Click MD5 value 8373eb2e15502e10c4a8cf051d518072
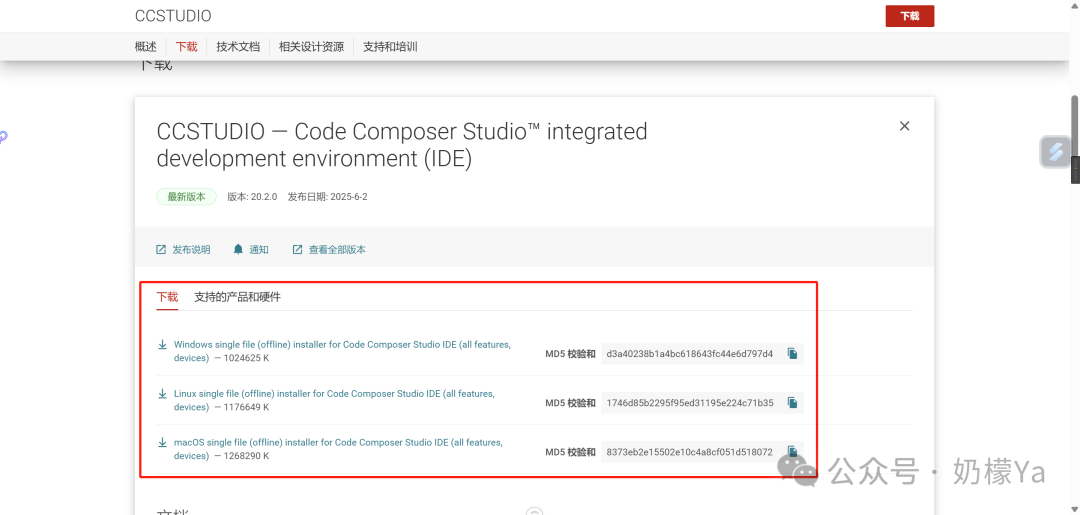 [x=689, y=452]
